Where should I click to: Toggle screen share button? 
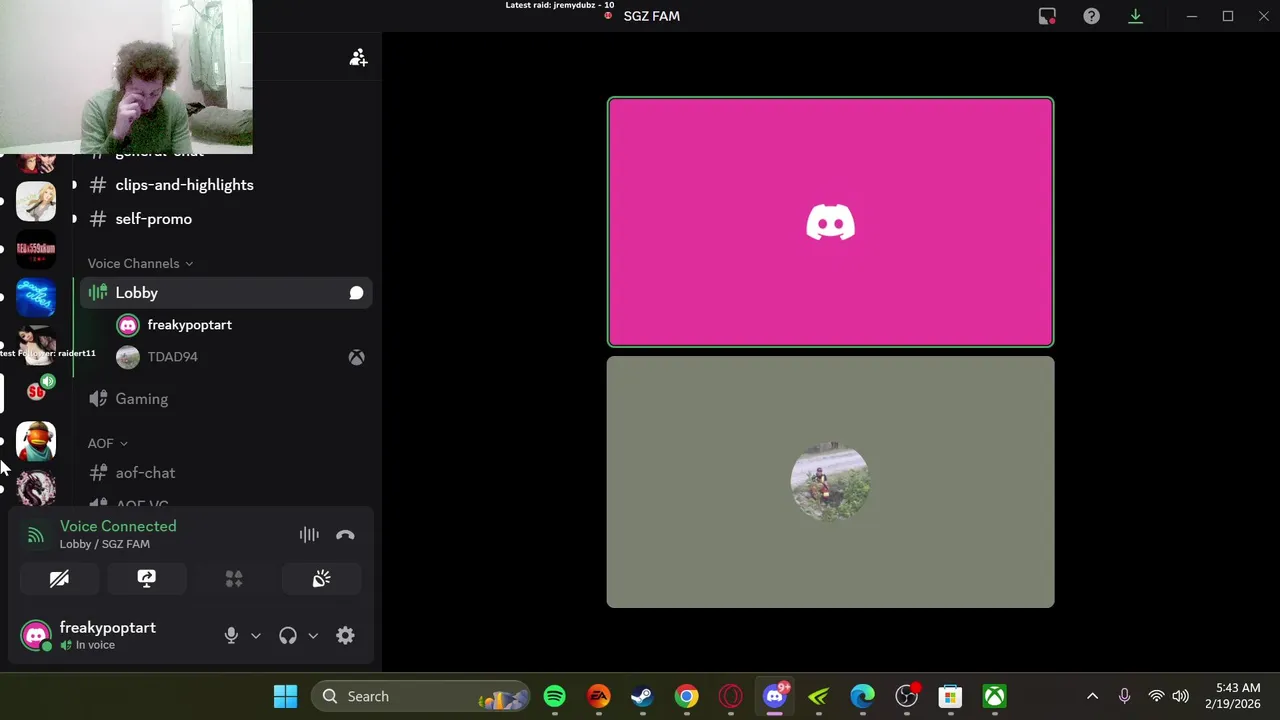(146, 579)
